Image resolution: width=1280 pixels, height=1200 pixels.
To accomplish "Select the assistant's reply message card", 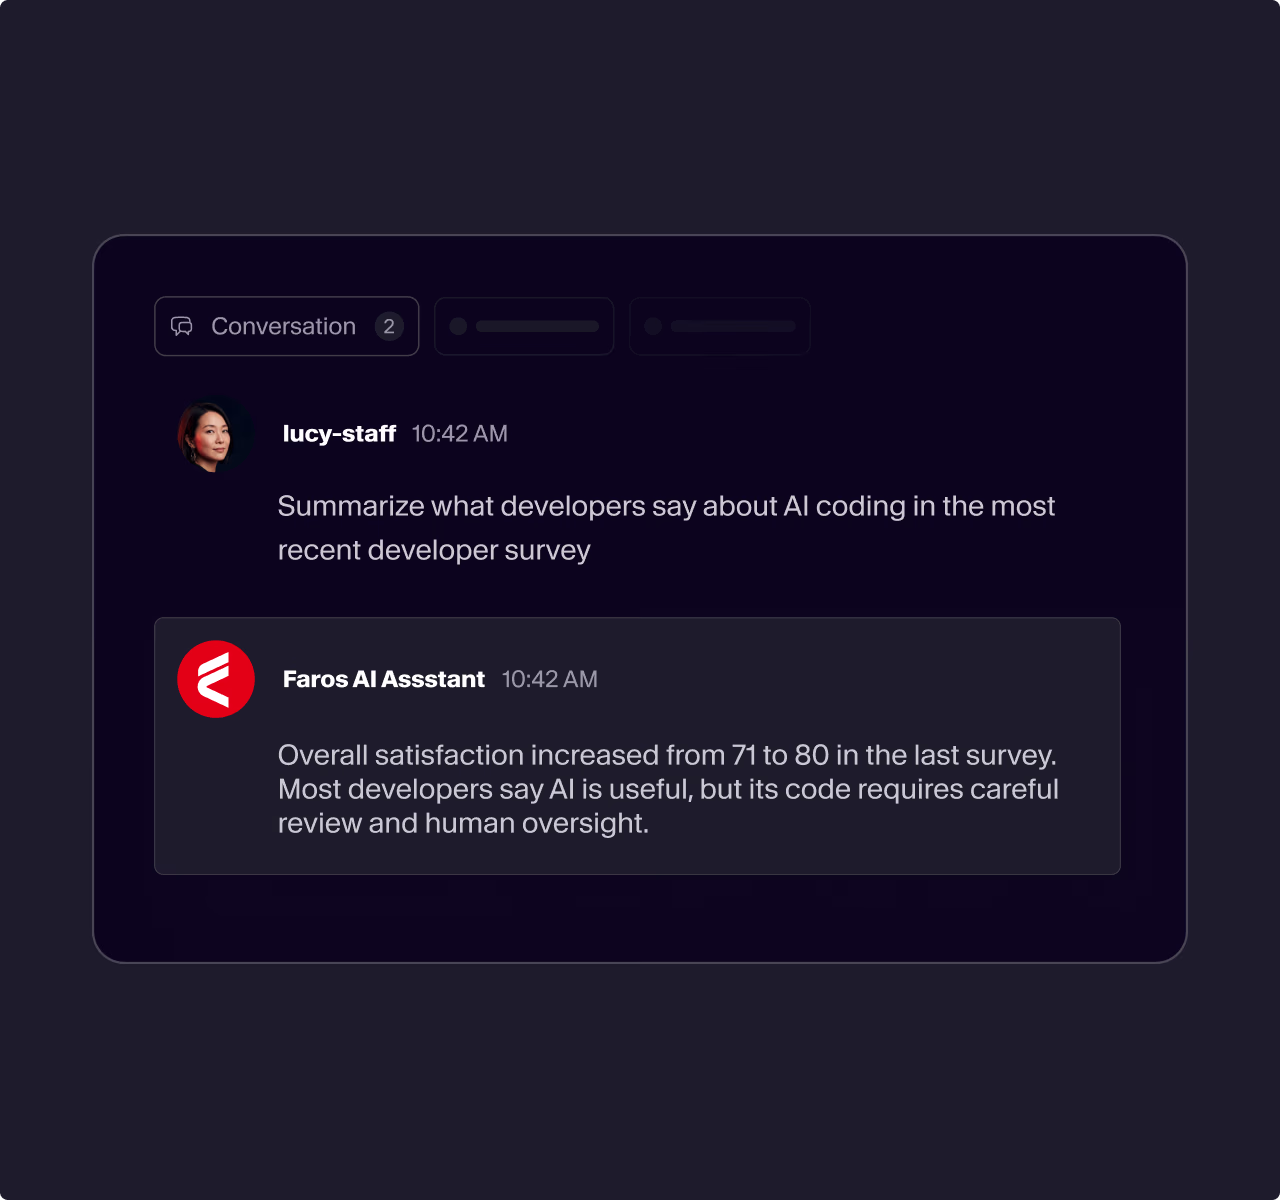I will pos(638,744).
